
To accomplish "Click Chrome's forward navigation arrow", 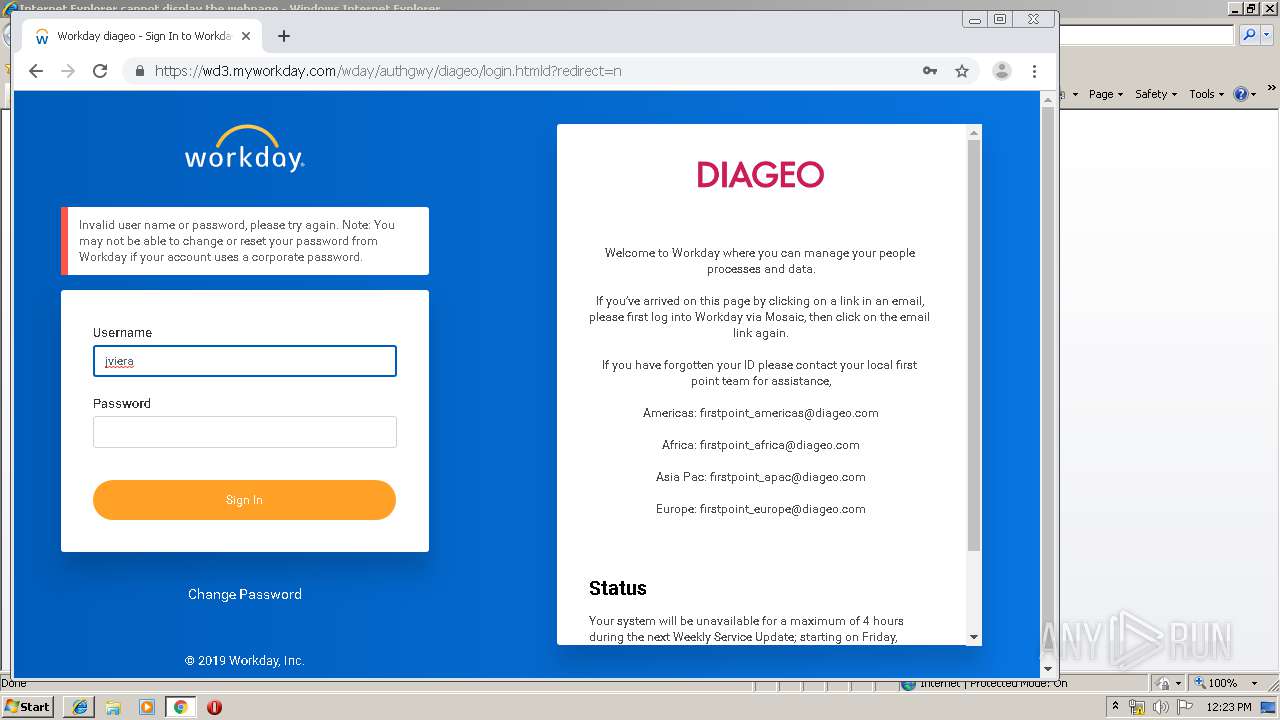I will click(68, 71).
